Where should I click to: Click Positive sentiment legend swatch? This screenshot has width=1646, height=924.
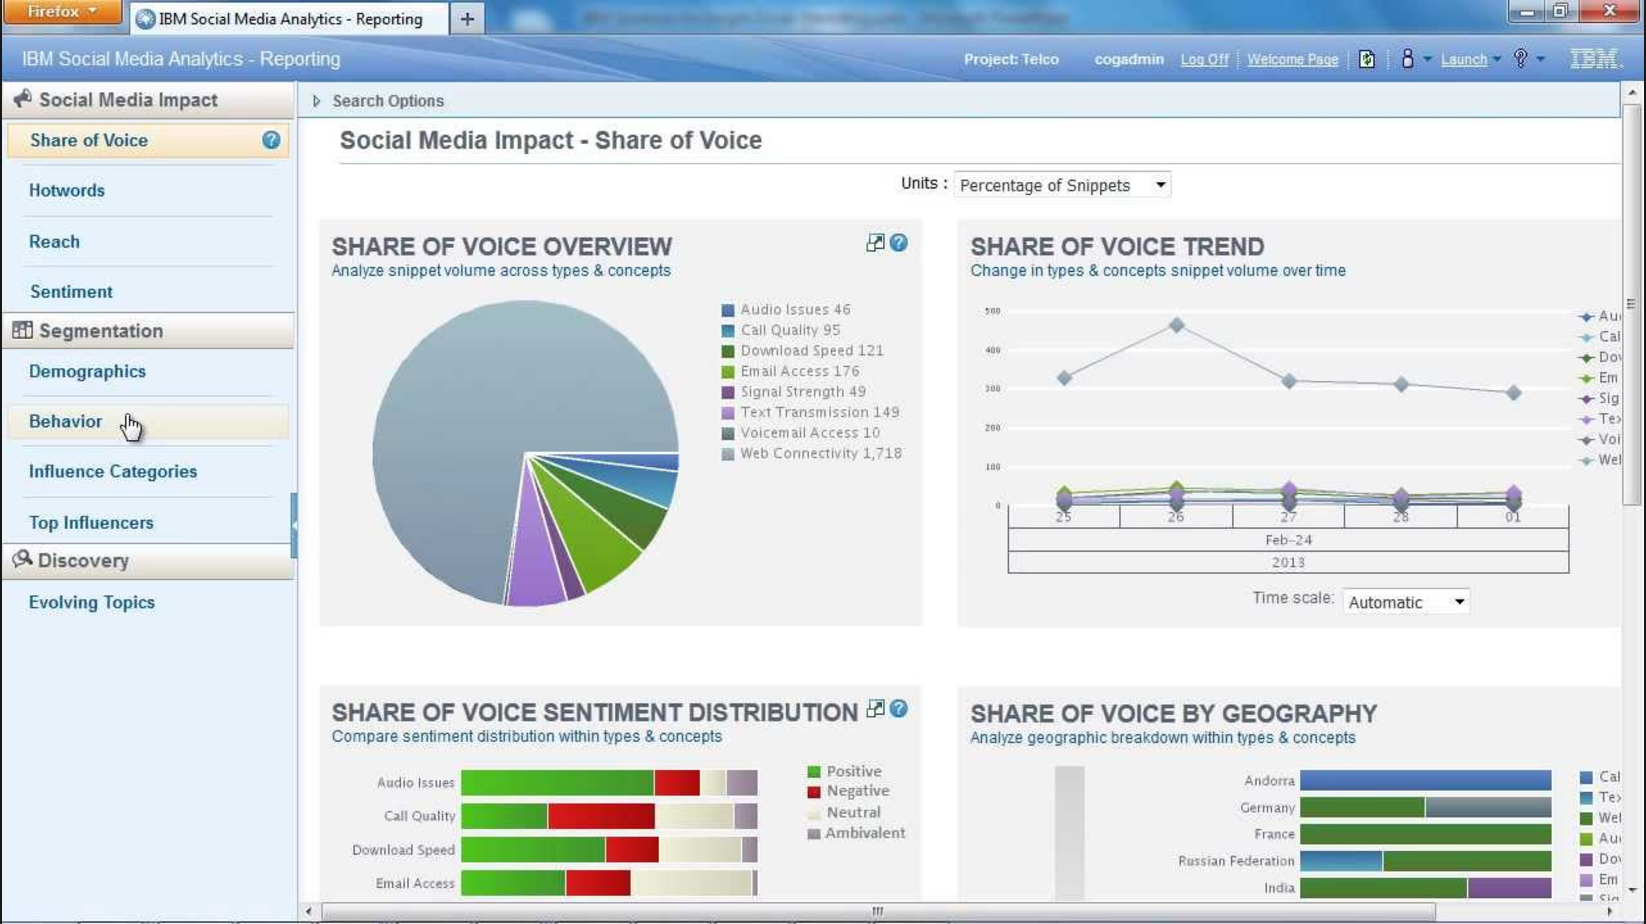[x=814, y=772]
